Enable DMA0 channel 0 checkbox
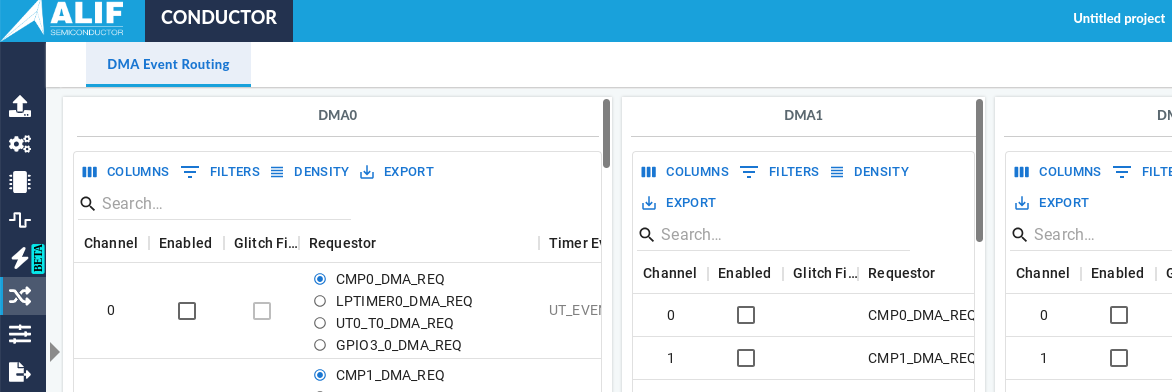Viewport: 1172px width, 392px height. pyautogui.click(x=187, y=310)
